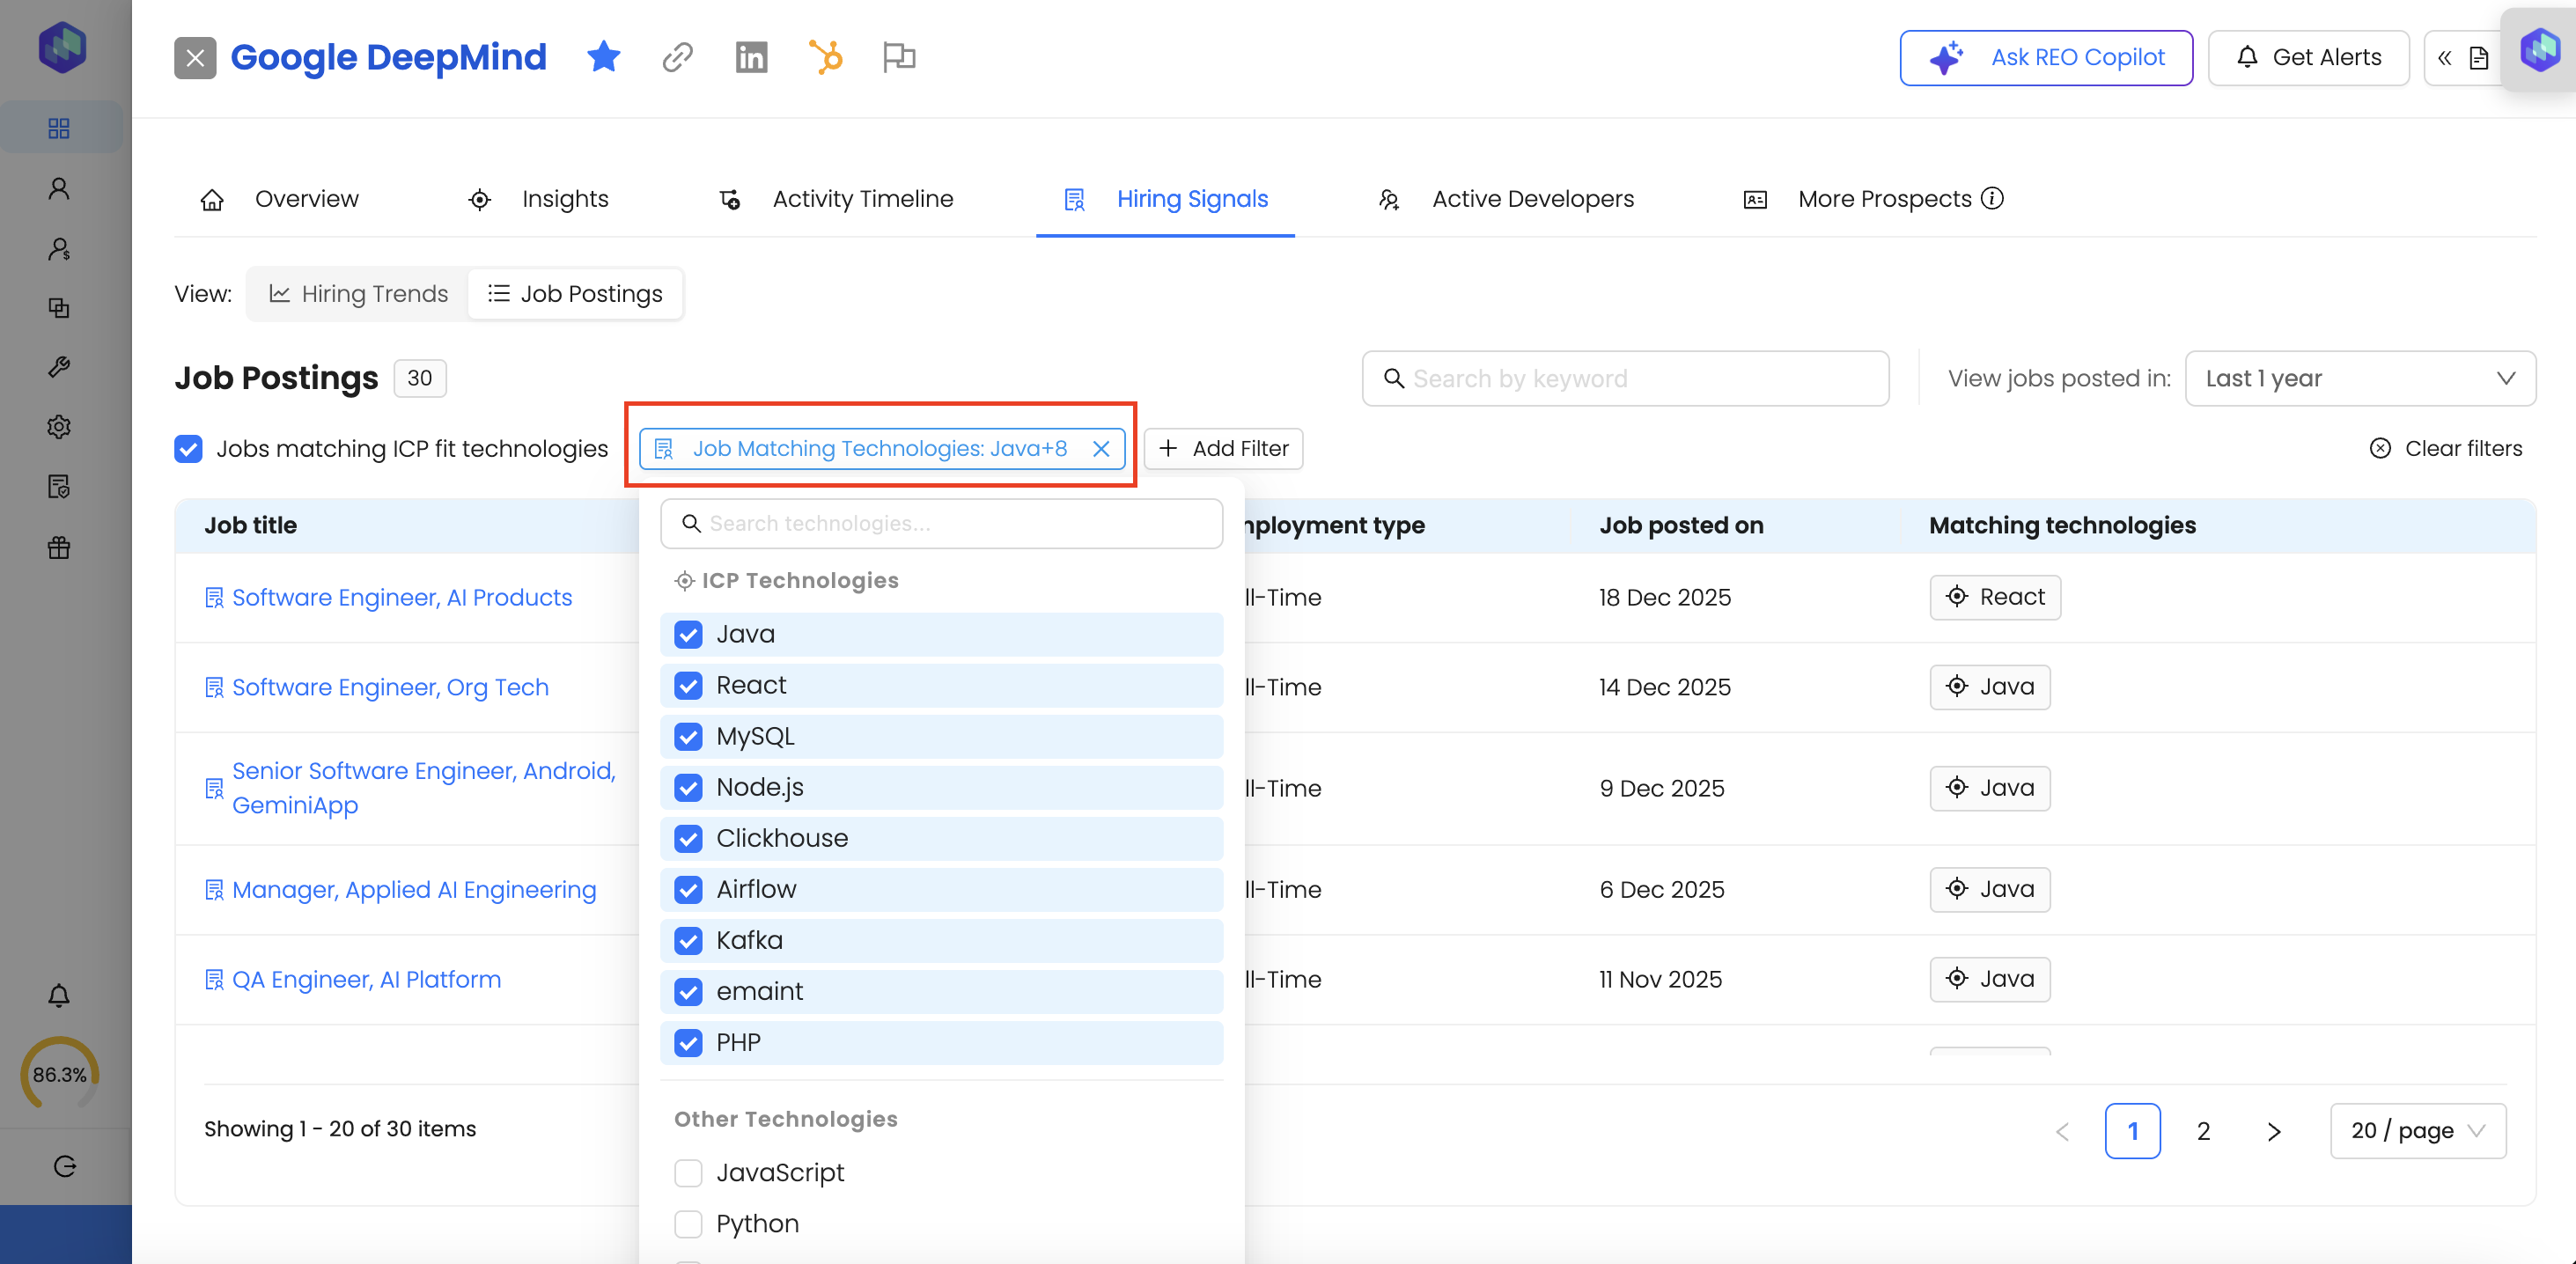Click the flag icon in header
Screen dimensions: 2576x1264
coord(898,57)
